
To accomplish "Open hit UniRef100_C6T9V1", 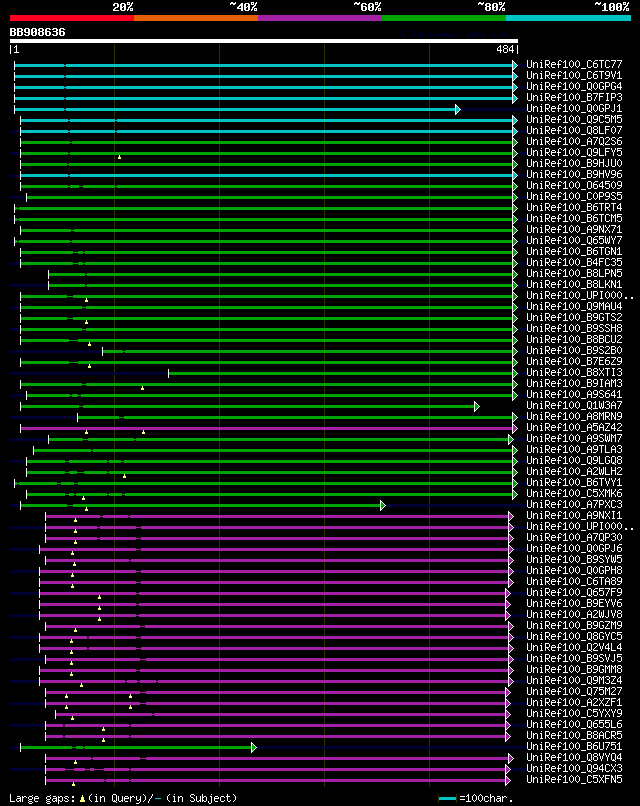I will pyautogui.click(x=574, y=76).
